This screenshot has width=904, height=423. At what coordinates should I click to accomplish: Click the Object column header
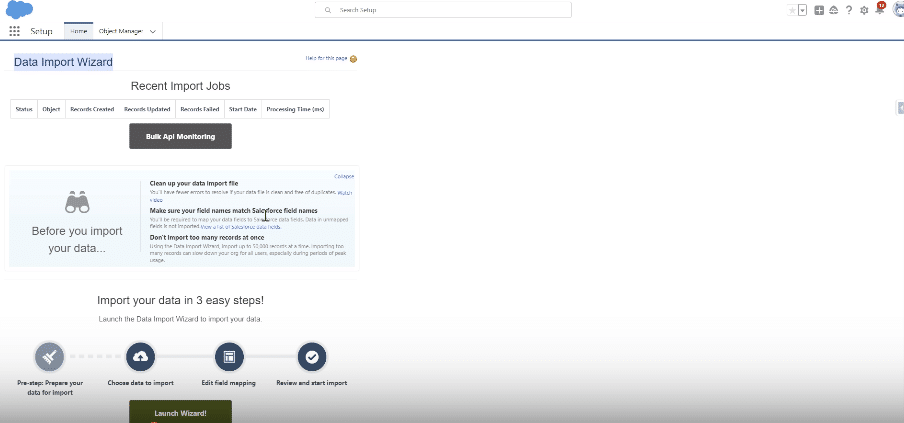[x=51, y=109]
